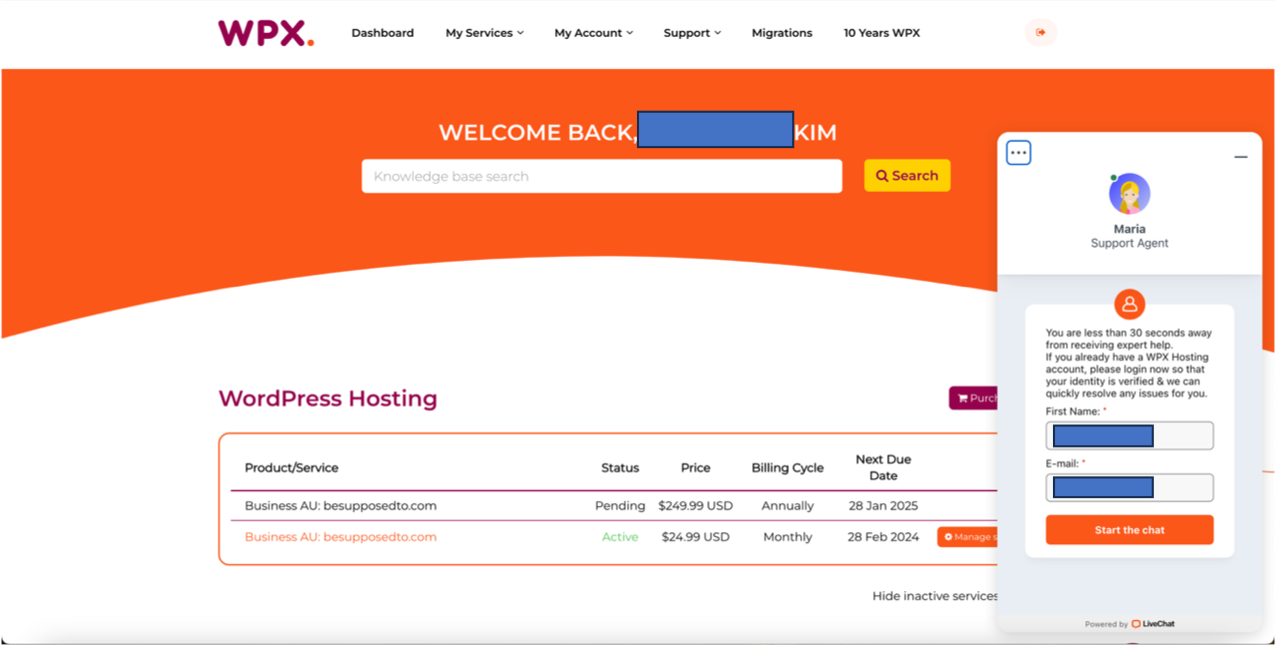Open the LiveChat powered-by link
Image resolution: width=1277 pixels, height=645 pixels.
coord(1153,624)
